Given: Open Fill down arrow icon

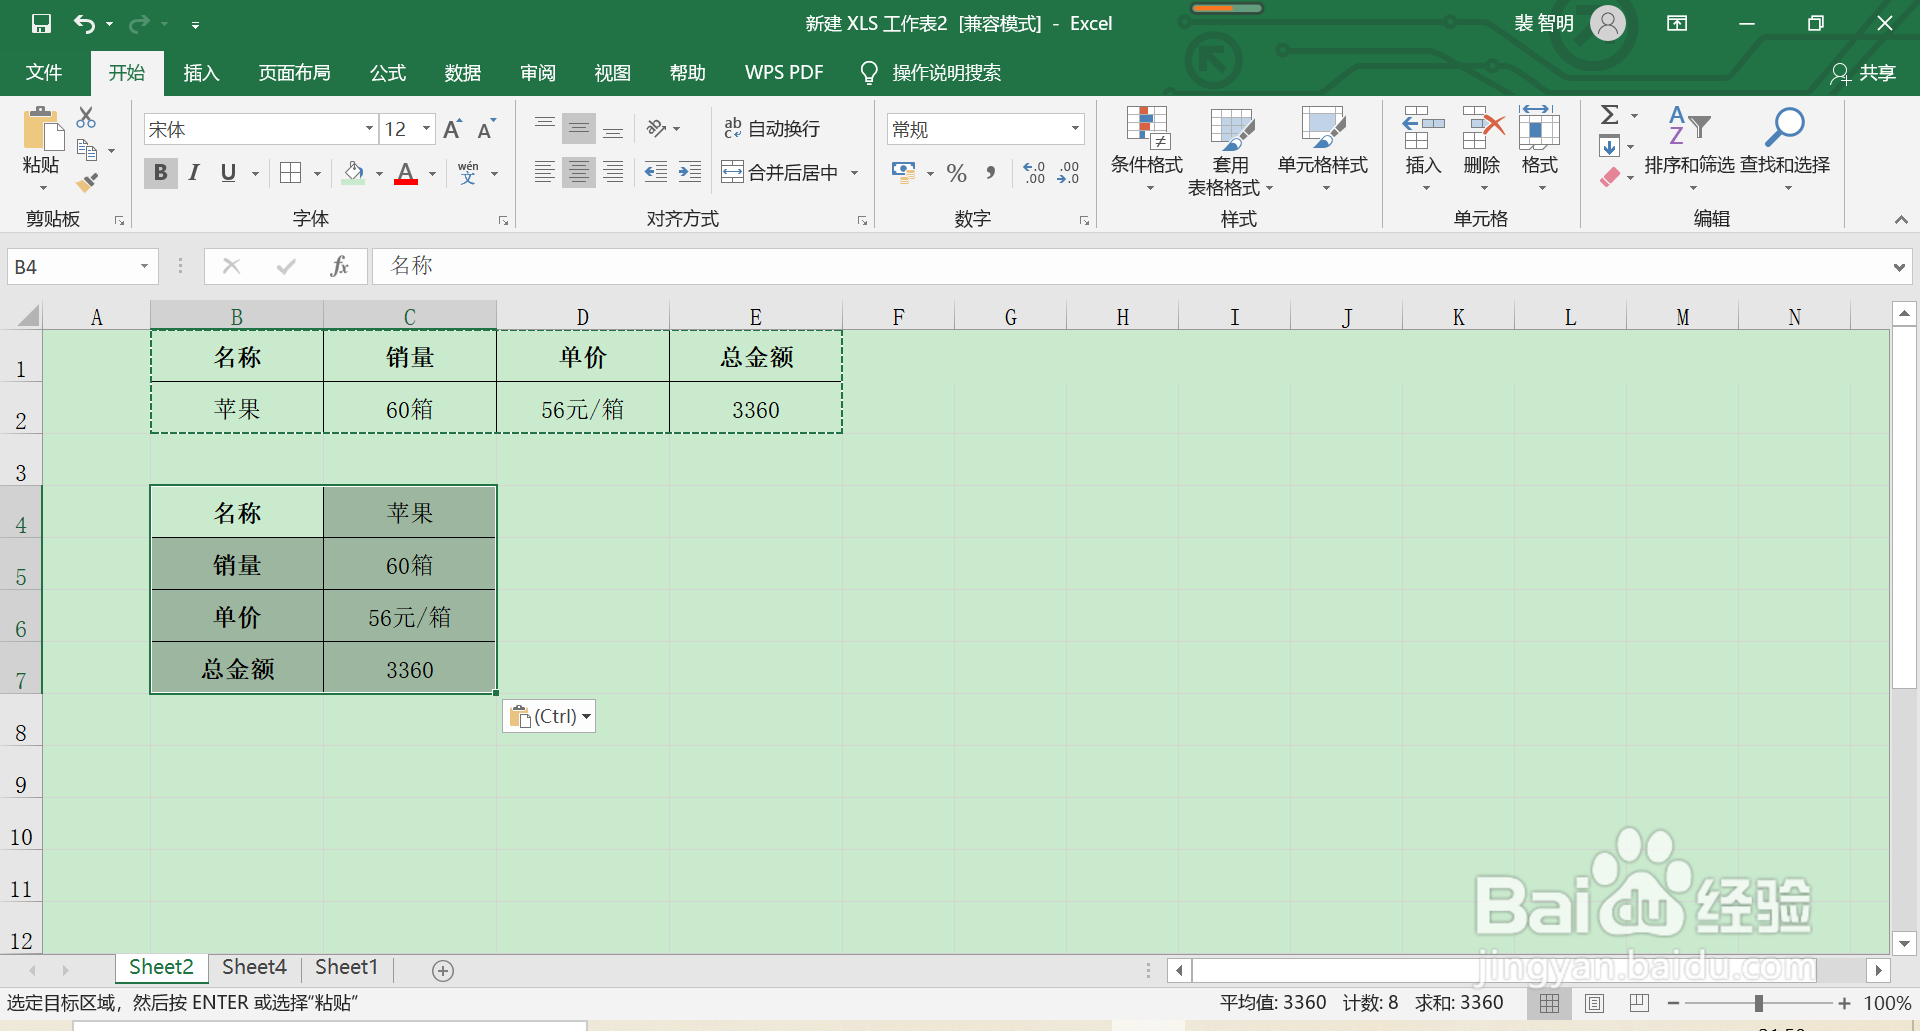Looking at the screenshot, I should click(1610, 147).
